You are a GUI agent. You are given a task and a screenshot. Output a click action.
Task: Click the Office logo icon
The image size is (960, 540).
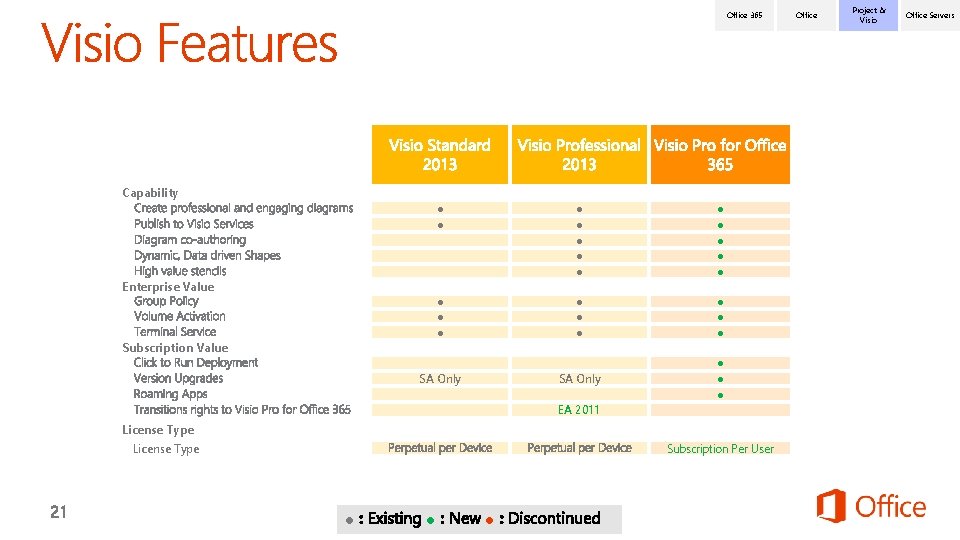tap(831, 506)
